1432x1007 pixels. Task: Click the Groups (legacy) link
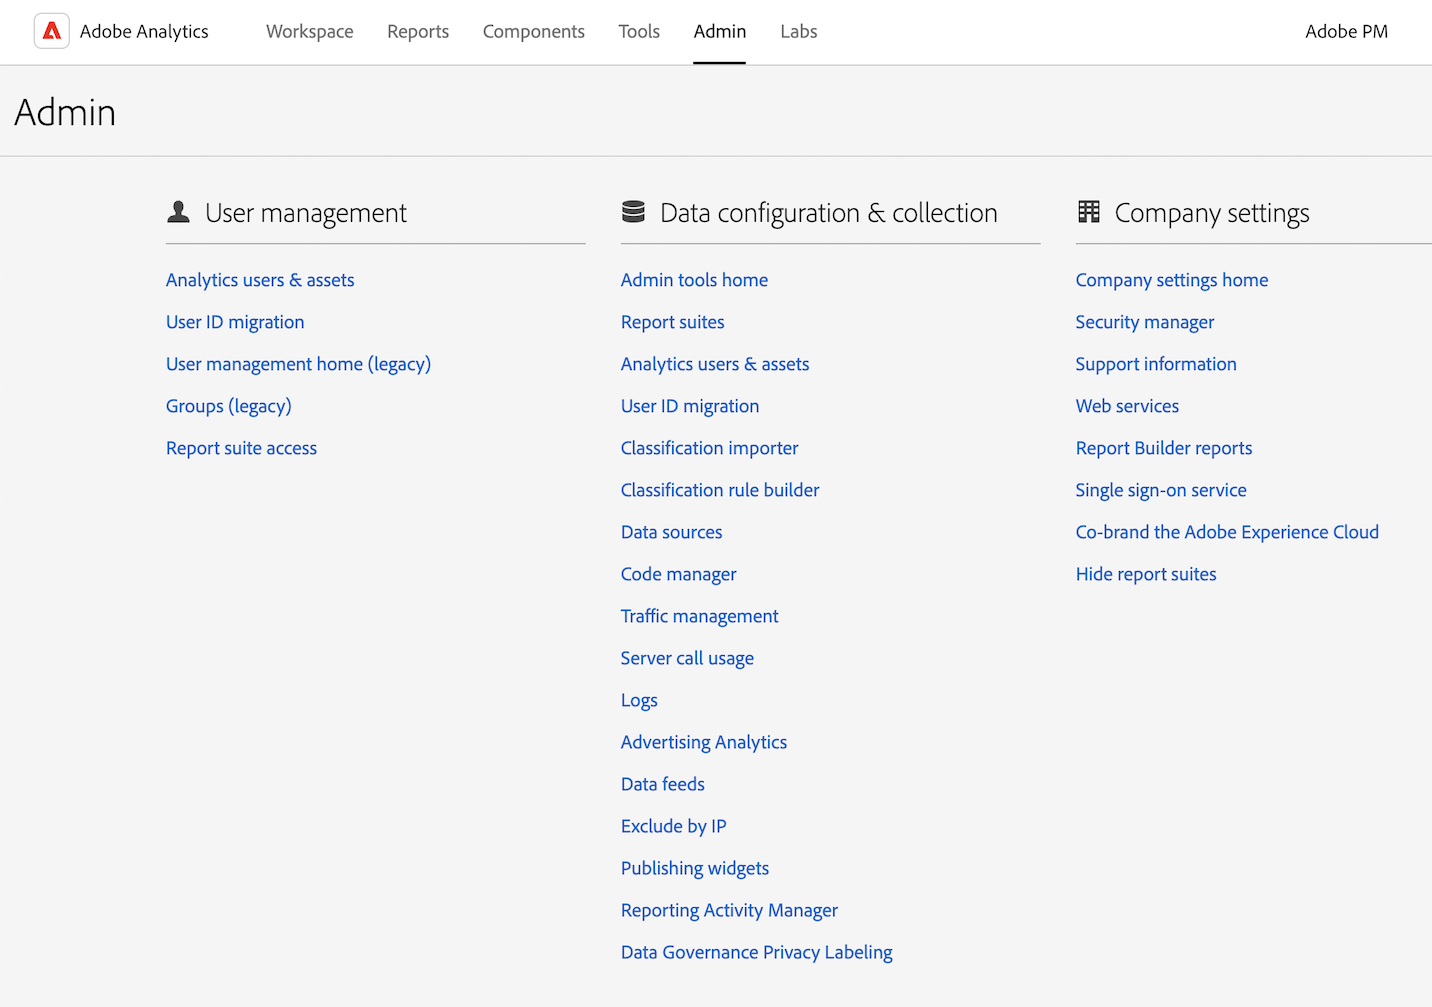point(228,406)
